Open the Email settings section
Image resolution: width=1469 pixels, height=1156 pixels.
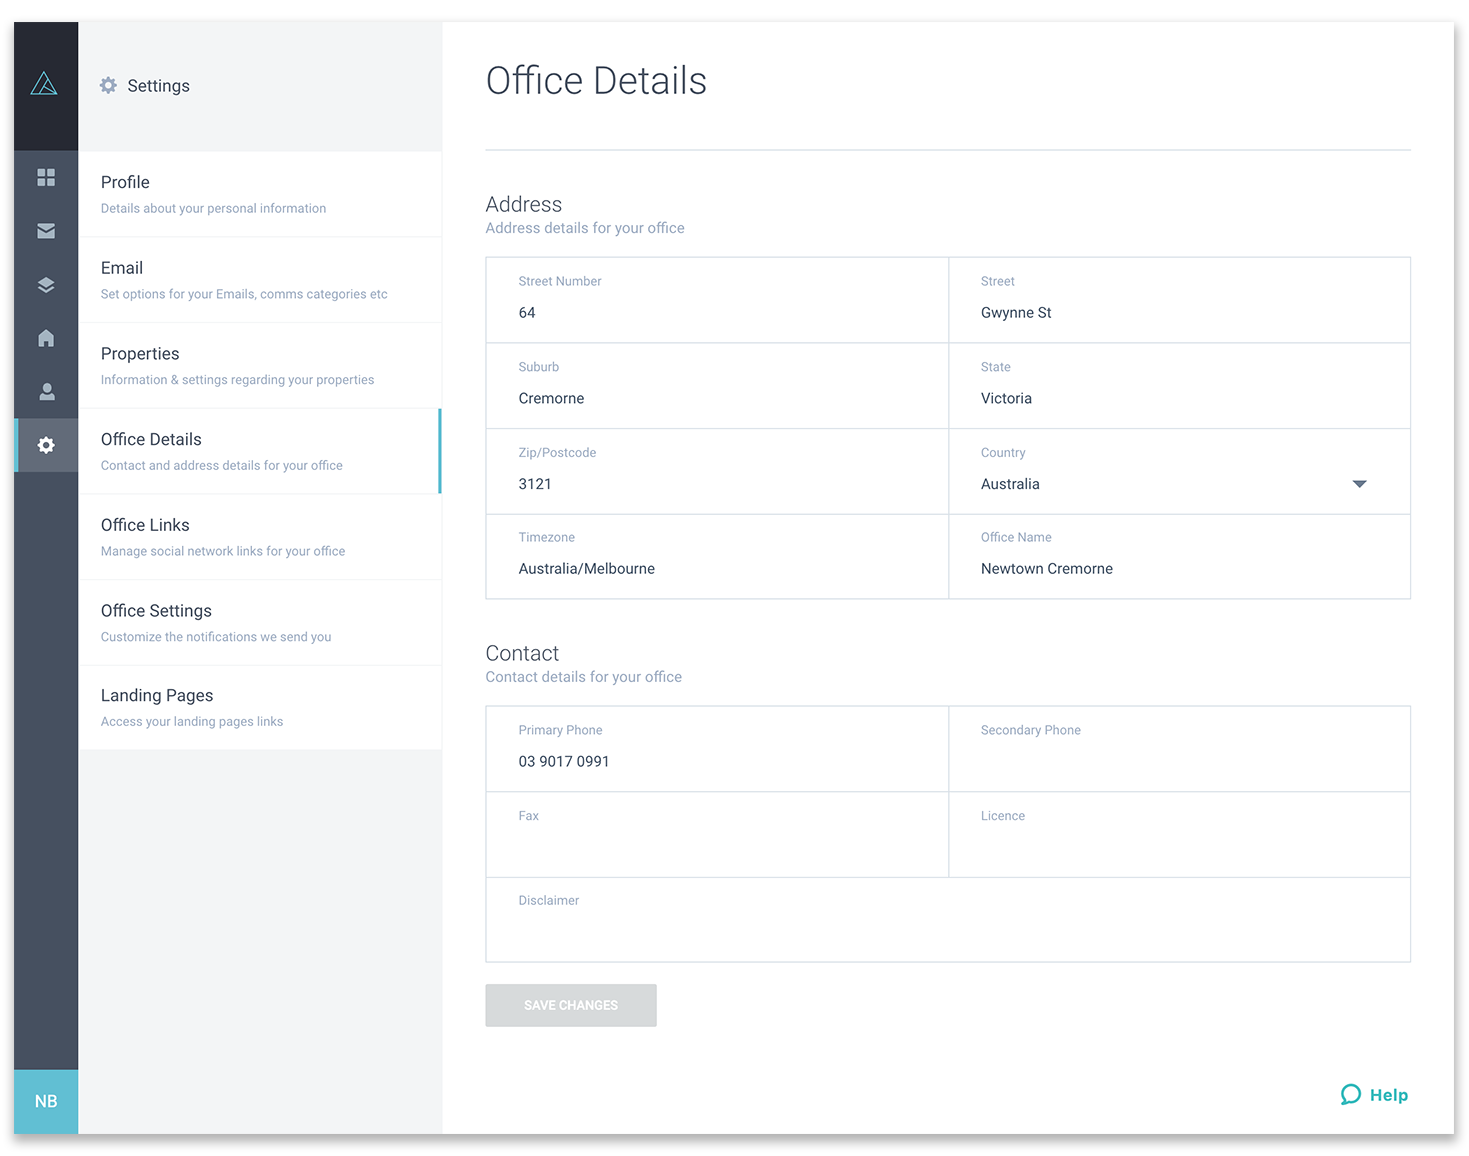click(x=260, y=280)
